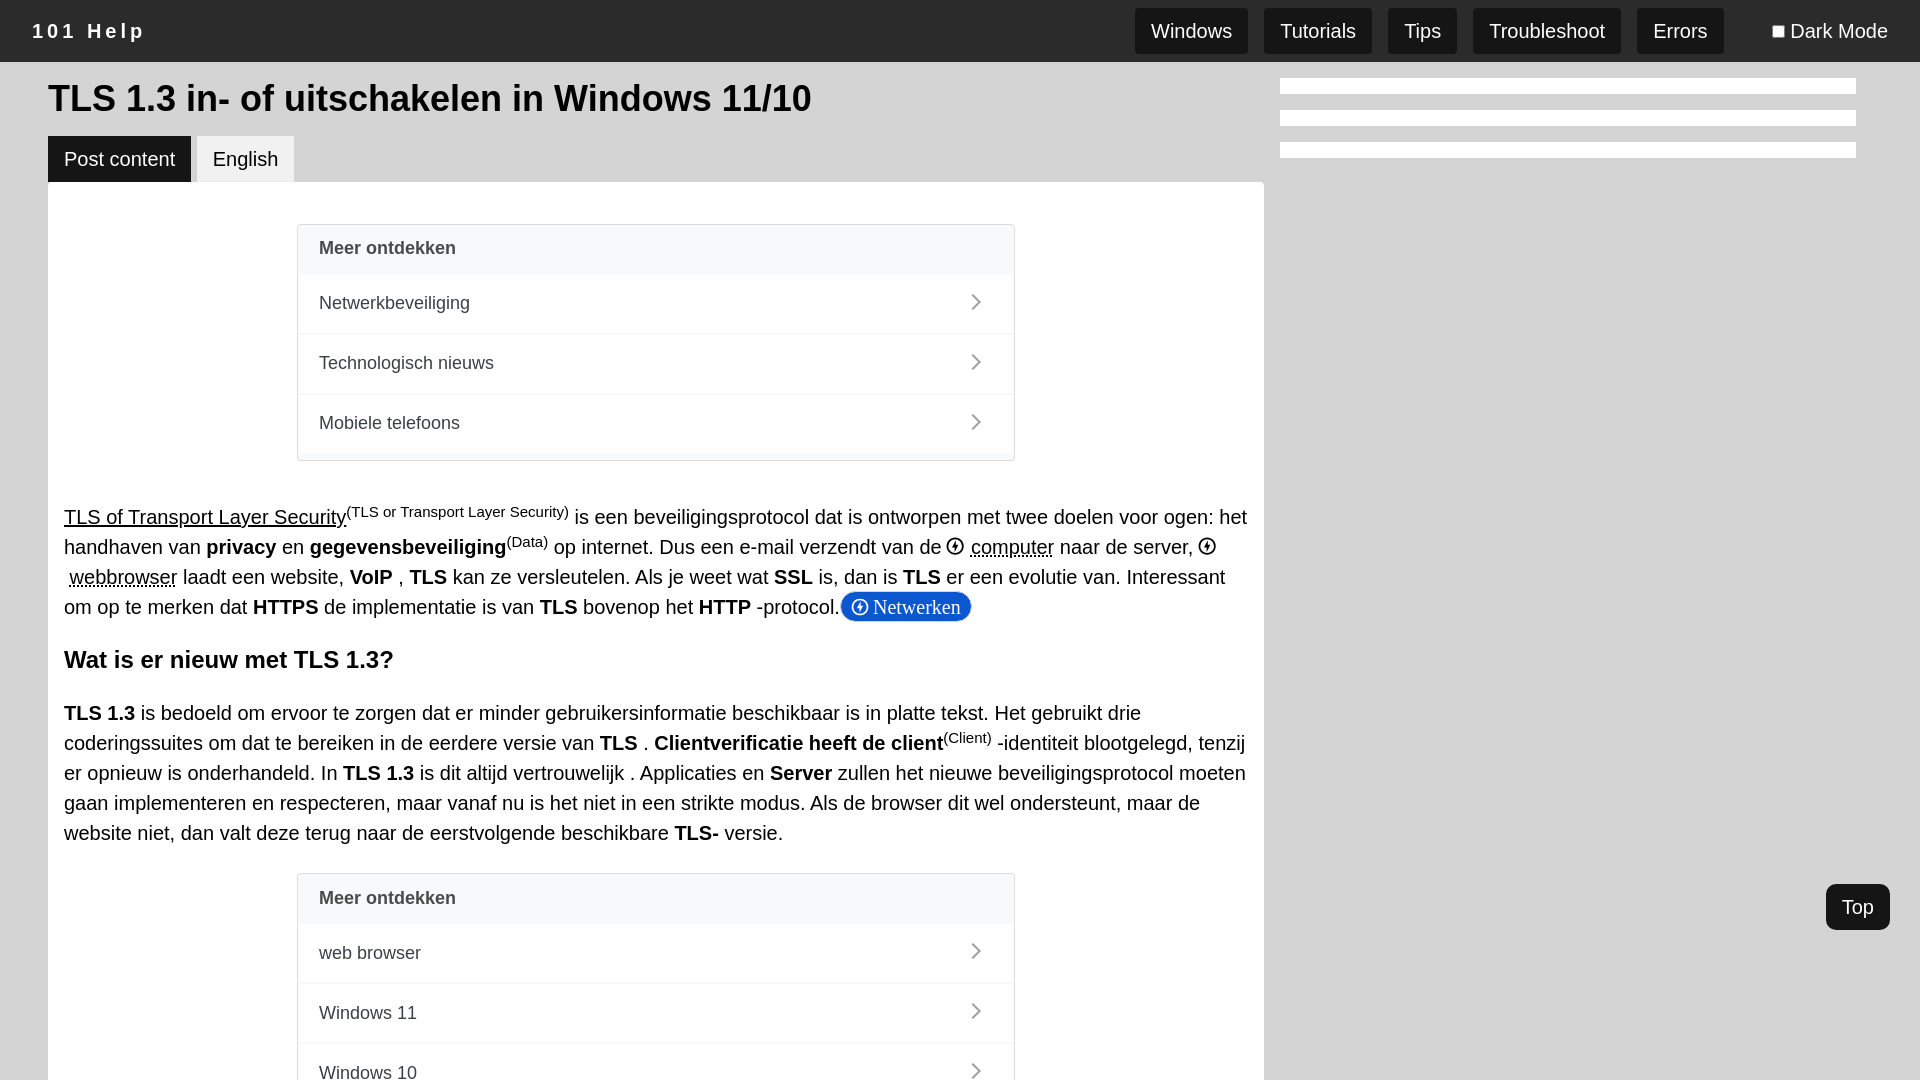Go to 101 Help home logo
Viewport: 1920px width, 1080px height.
[x=88, y=31]
